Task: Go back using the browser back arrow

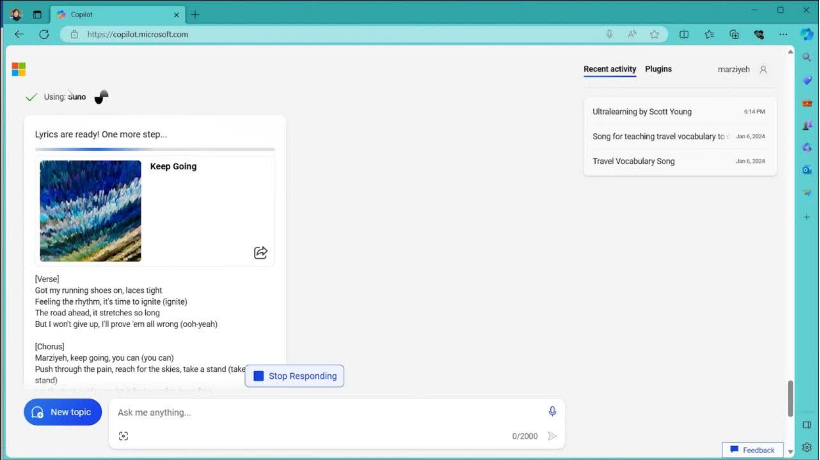Action: pyautogui.click(x=19, y=34)
